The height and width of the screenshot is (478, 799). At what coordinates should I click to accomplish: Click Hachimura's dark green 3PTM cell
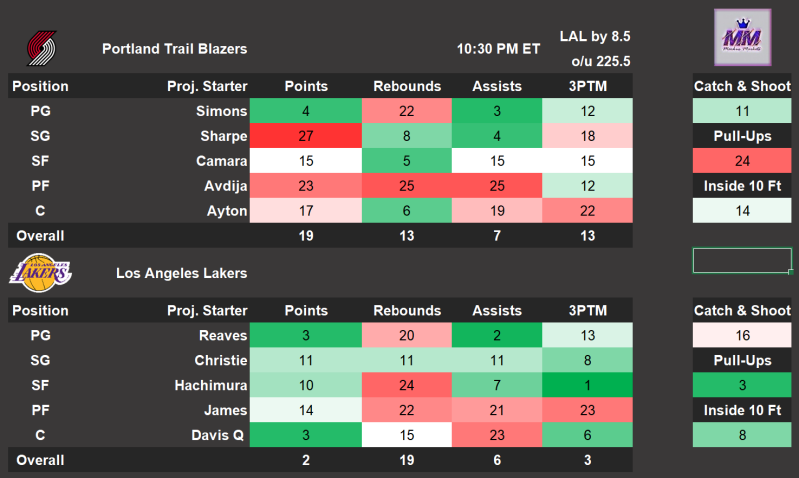coord(586,385)
